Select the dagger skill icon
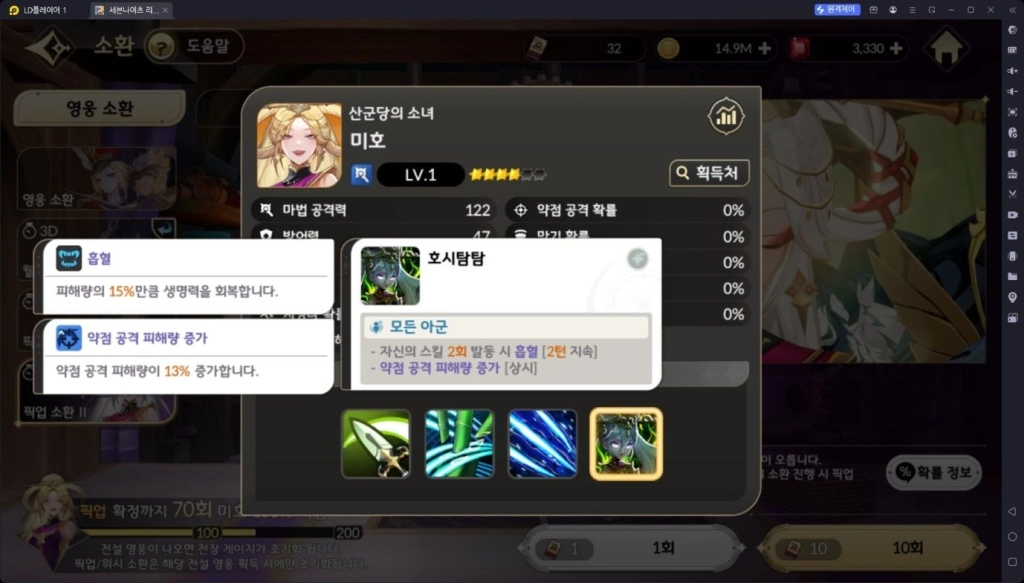 click(x=376, y=444)
